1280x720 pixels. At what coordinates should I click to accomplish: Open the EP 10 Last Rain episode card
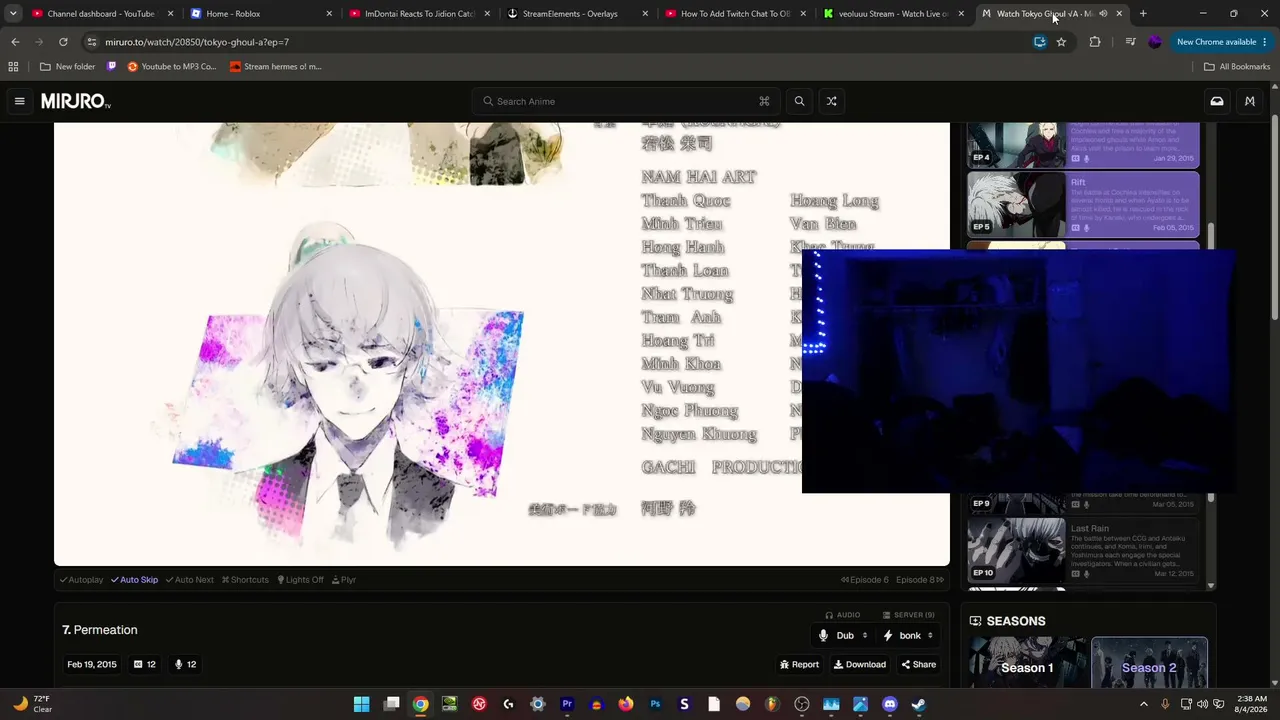1083,549
